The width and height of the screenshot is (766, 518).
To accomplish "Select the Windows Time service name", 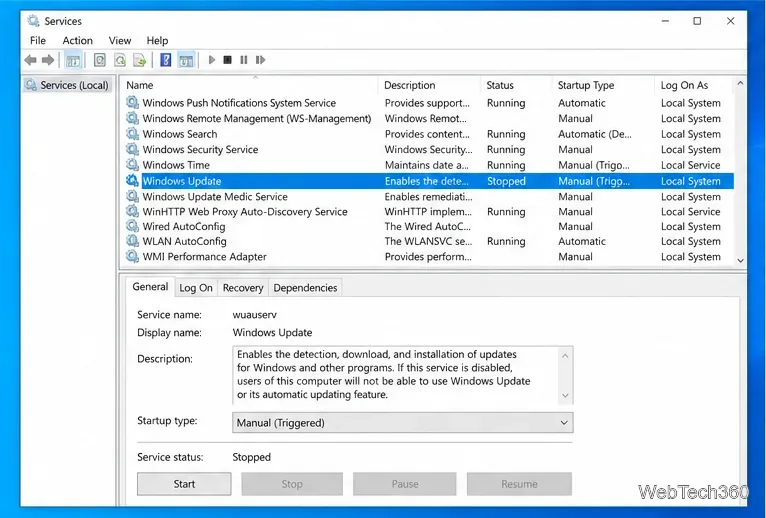I will (x=176, y=165).
